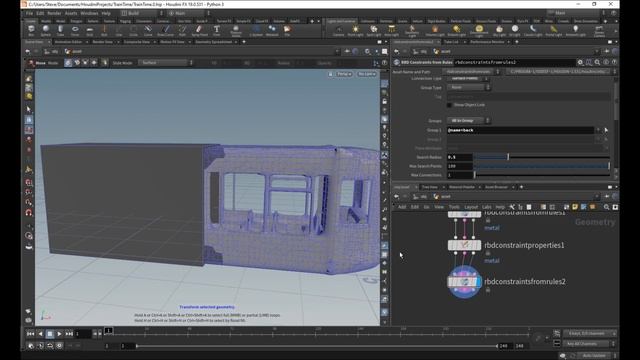The width and height of the screenshot is (640, 360).
Task: Select the File shelf tool
Action: [x=287, y=30]
